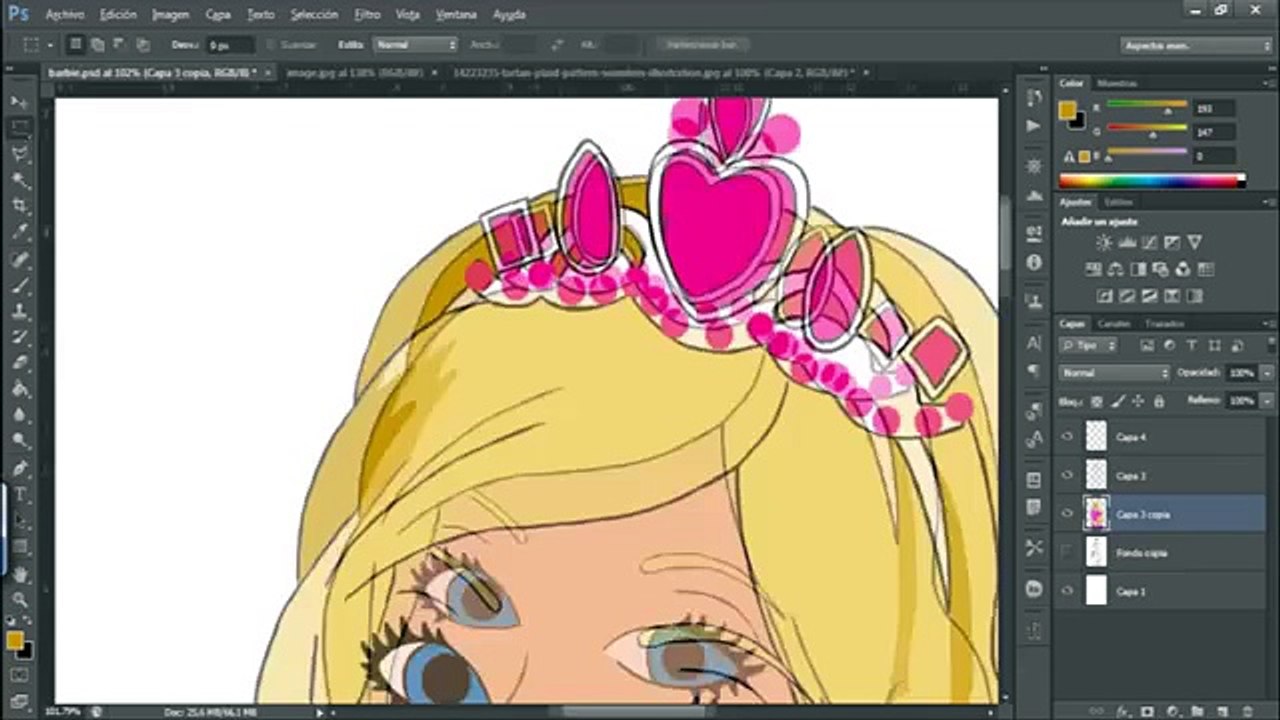Image resolution: width=1280 pixels, height=720 pixels.
Task: Select the Crop tool
Action: coord(19,206)
